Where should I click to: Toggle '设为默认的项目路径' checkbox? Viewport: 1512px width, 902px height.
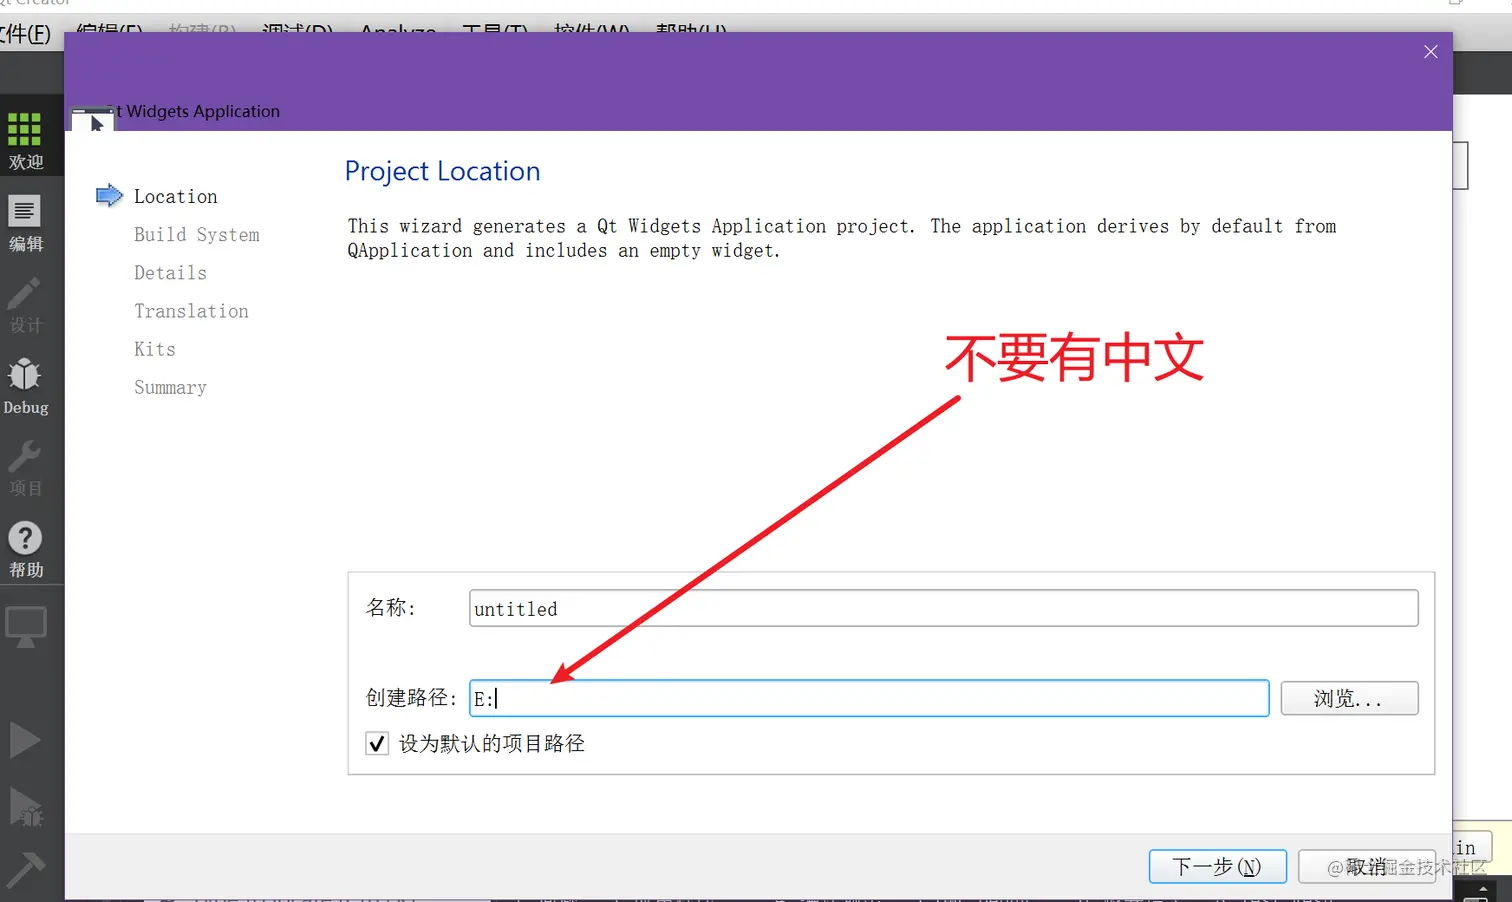(x=377, y=744)
